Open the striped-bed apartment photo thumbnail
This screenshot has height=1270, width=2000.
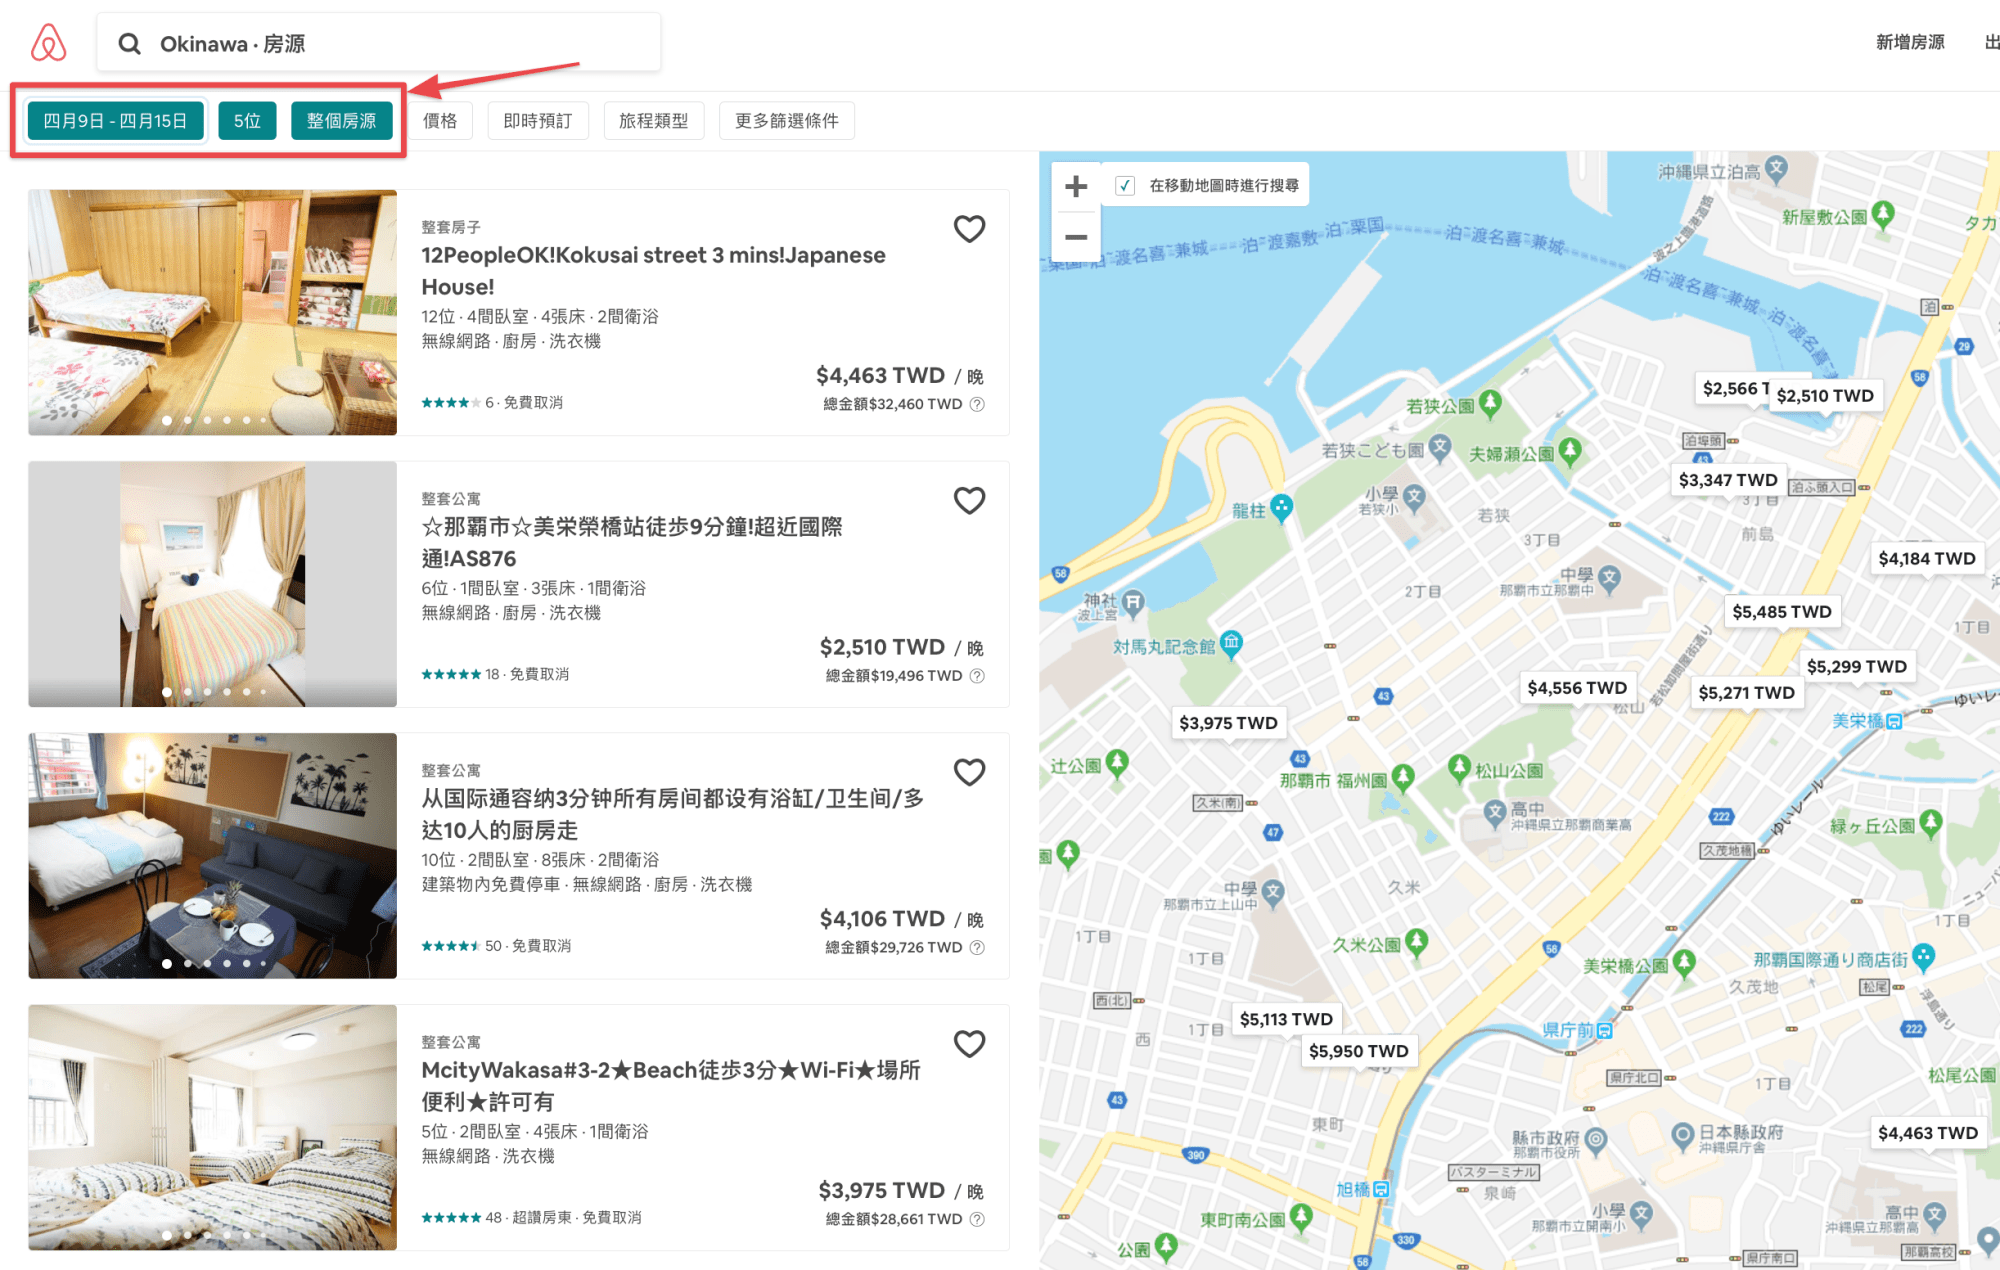coord(212,584)
